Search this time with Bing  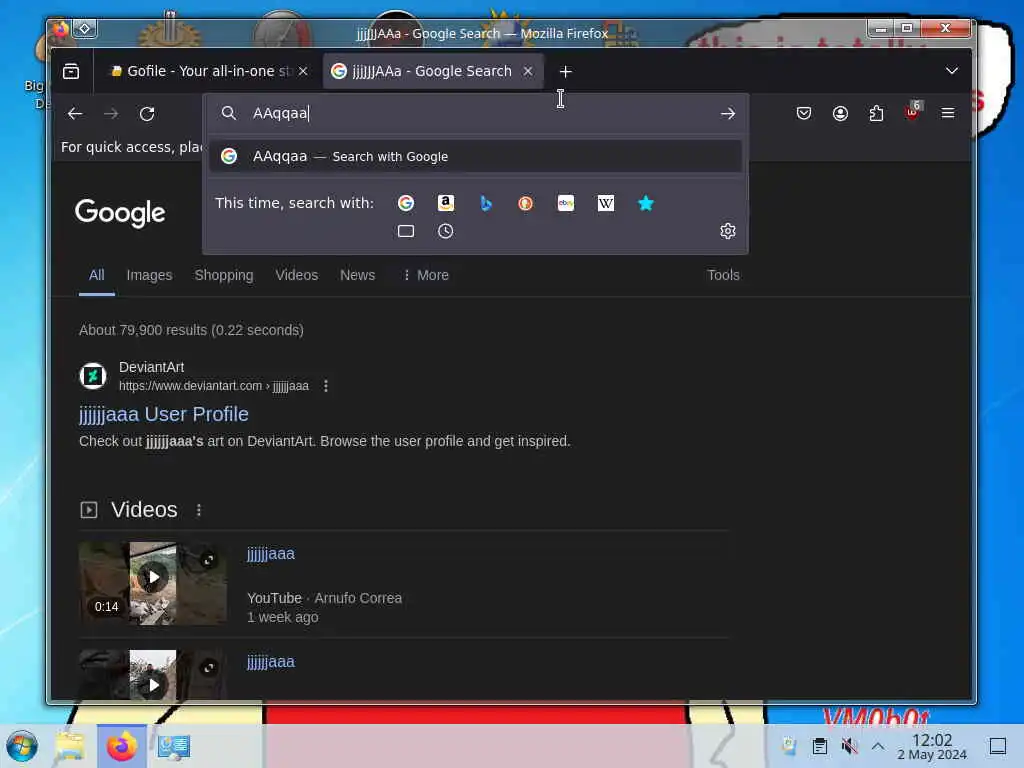486,203
